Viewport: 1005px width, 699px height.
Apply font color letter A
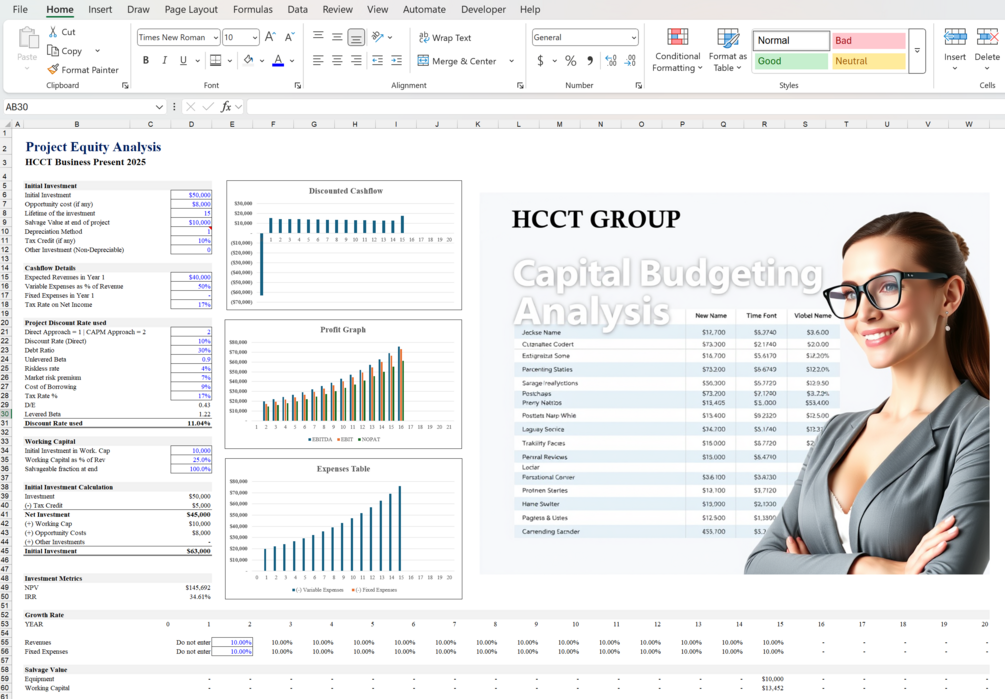click(278, 60)
